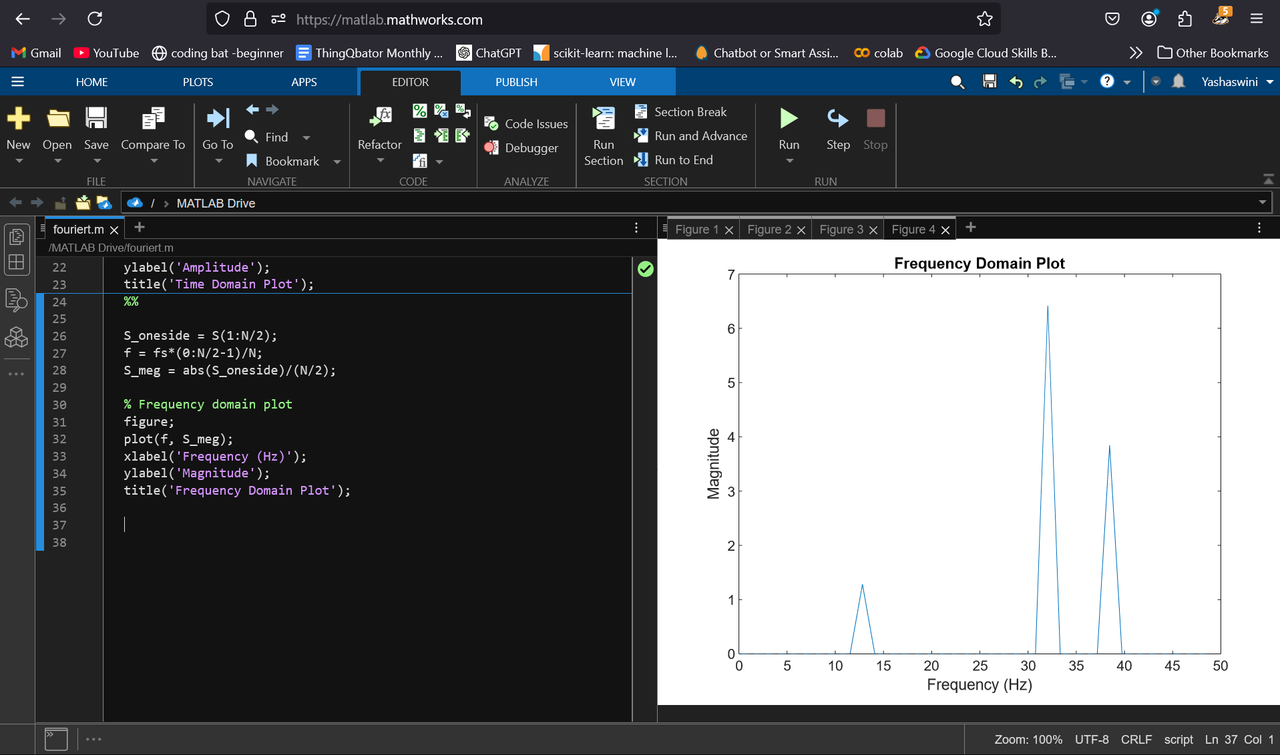Image resolution: width=1280 pixels, height=755 pixels.
Task: Click the green no-issues check indicator
Action: pos(646,269)
